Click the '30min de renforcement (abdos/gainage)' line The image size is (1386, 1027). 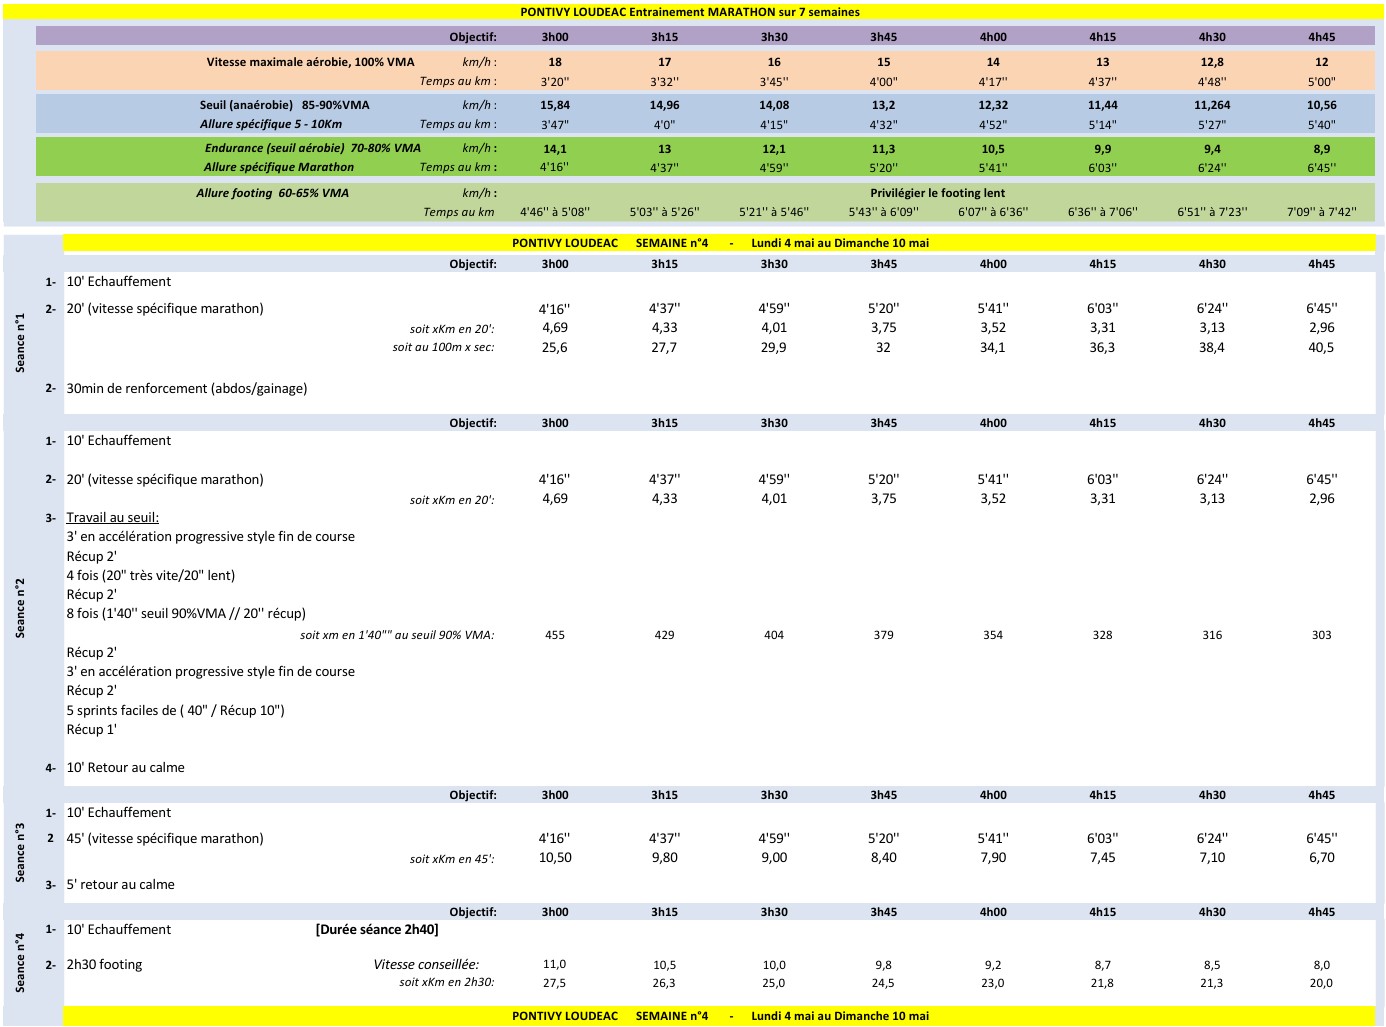pos(187,388)
